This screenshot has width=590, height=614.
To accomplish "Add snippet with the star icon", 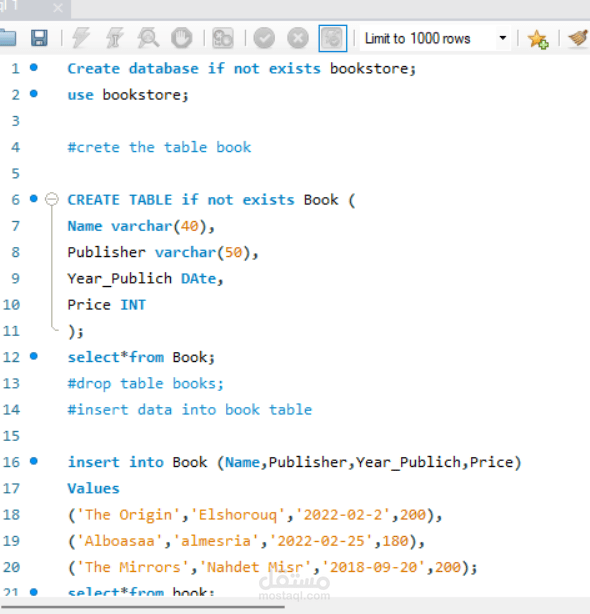I will pyautogui.click(x=538, y=39).
